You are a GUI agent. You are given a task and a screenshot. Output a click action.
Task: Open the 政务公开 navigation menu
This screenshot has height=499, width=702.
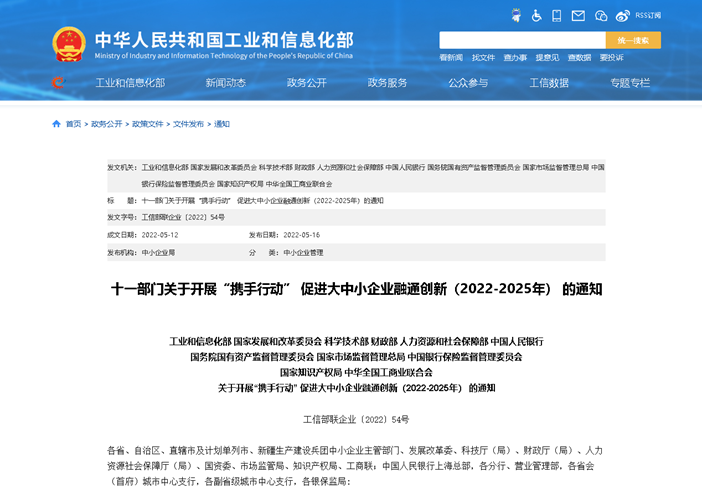coord(307,83)
